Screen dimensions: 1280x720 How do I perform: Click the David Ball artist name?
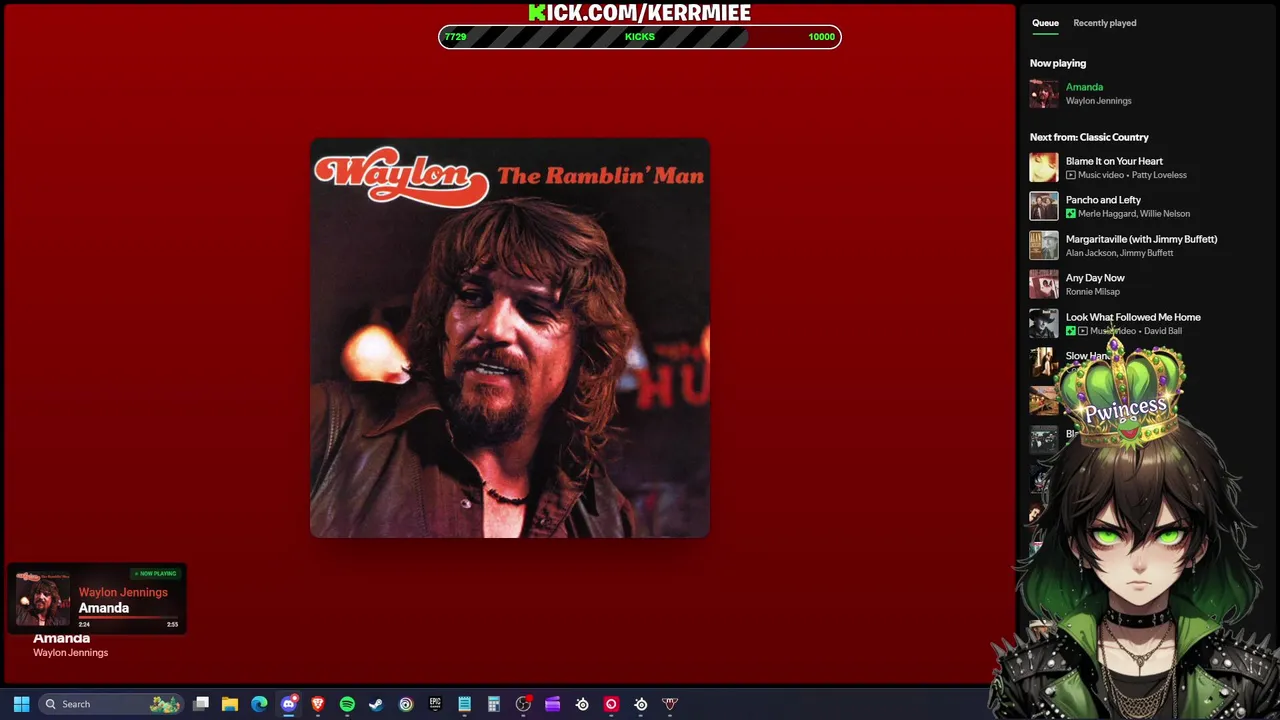pyautogui.click(x=1163, y=331)
